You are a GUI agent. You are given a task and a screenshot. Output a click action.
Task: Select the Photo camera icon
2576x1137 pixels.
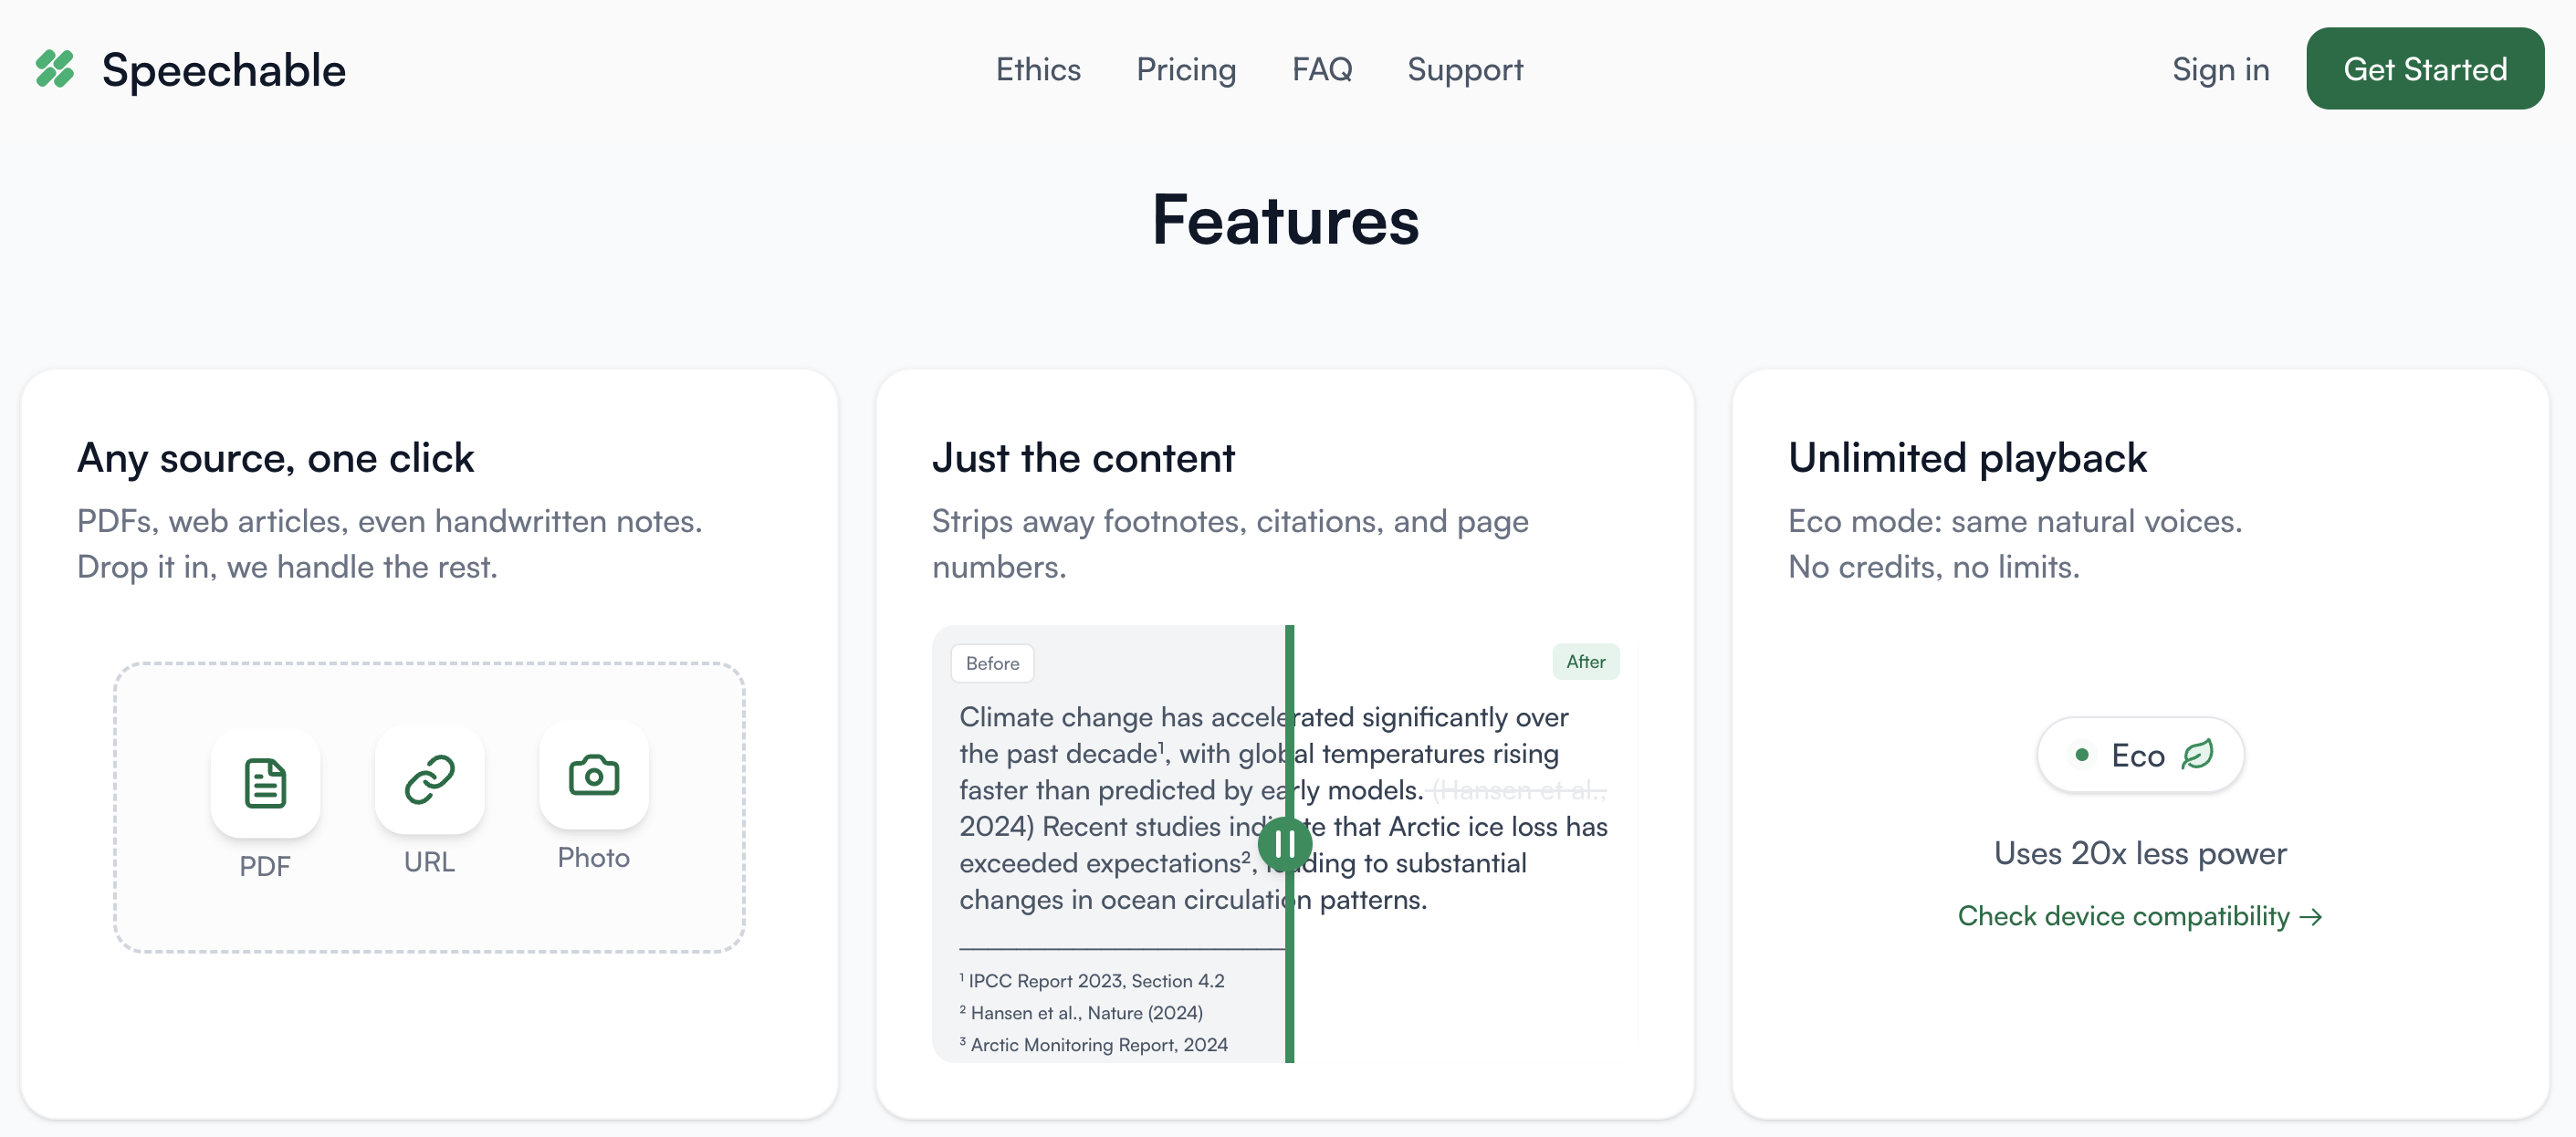pyautogui.click(x=593, y=775)
